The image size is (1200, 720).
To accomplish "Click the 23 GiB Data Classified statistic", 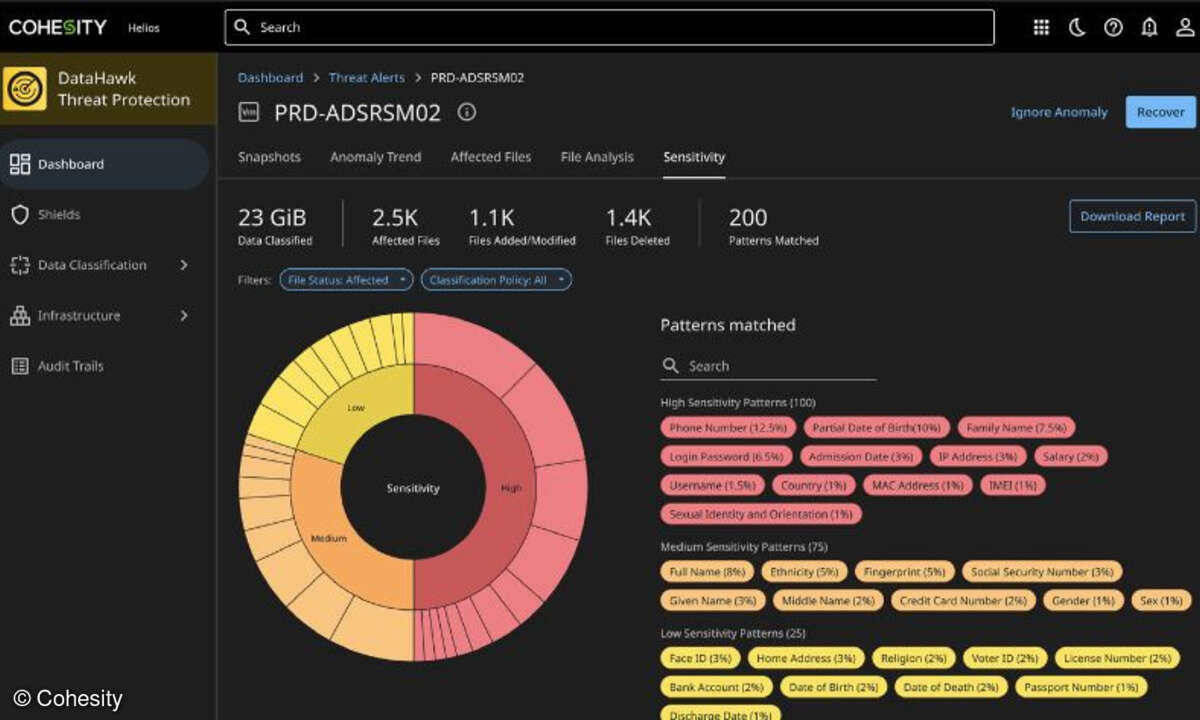I will click(275, 226).
